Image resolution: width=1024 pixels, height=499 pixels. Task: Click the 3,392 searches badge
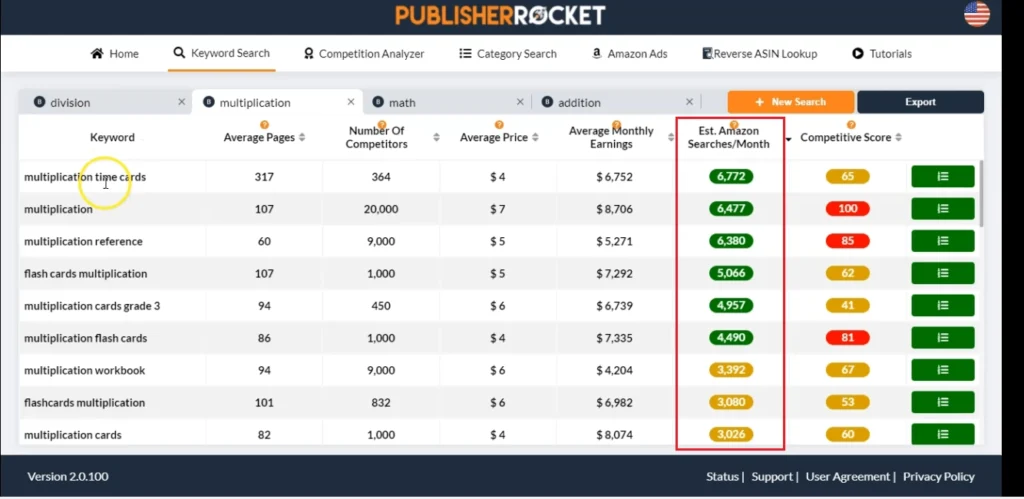pos(731,370)
